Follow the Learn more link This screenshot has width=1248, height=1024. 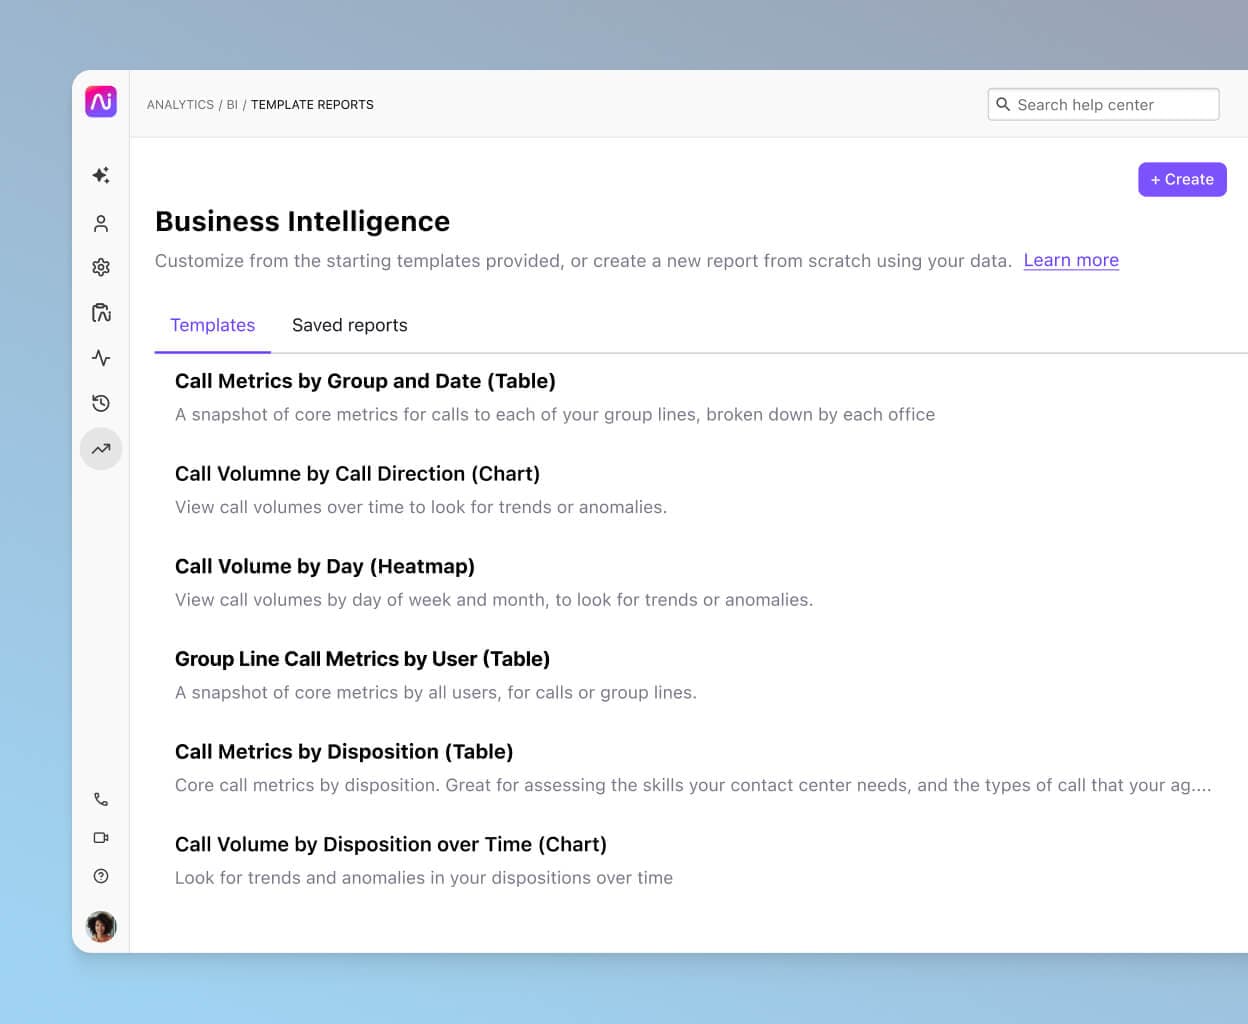pyautogui.click(x=1070, y=260)
